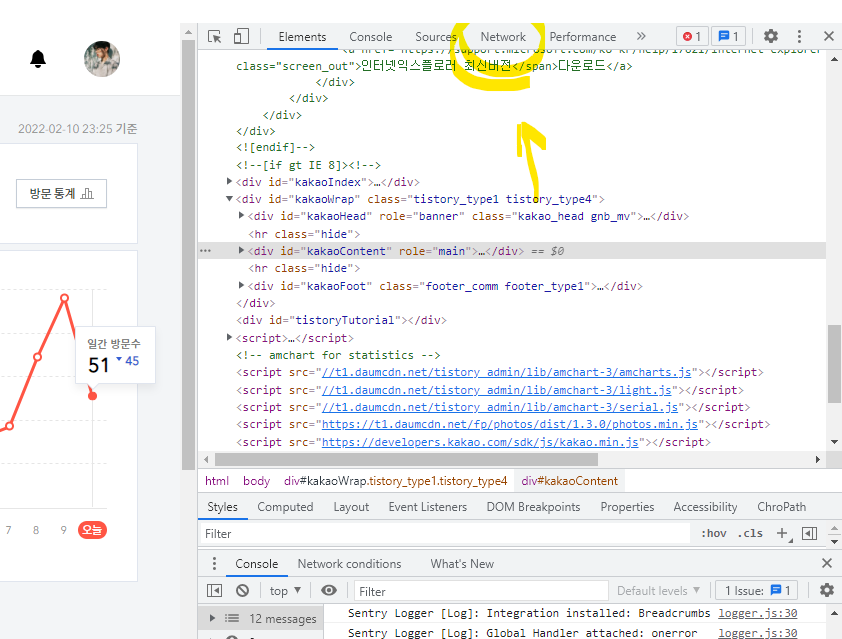This screenshot has width=842, height=639.
Task: Open the Network tab in DevTools
Action: (503, 37)
